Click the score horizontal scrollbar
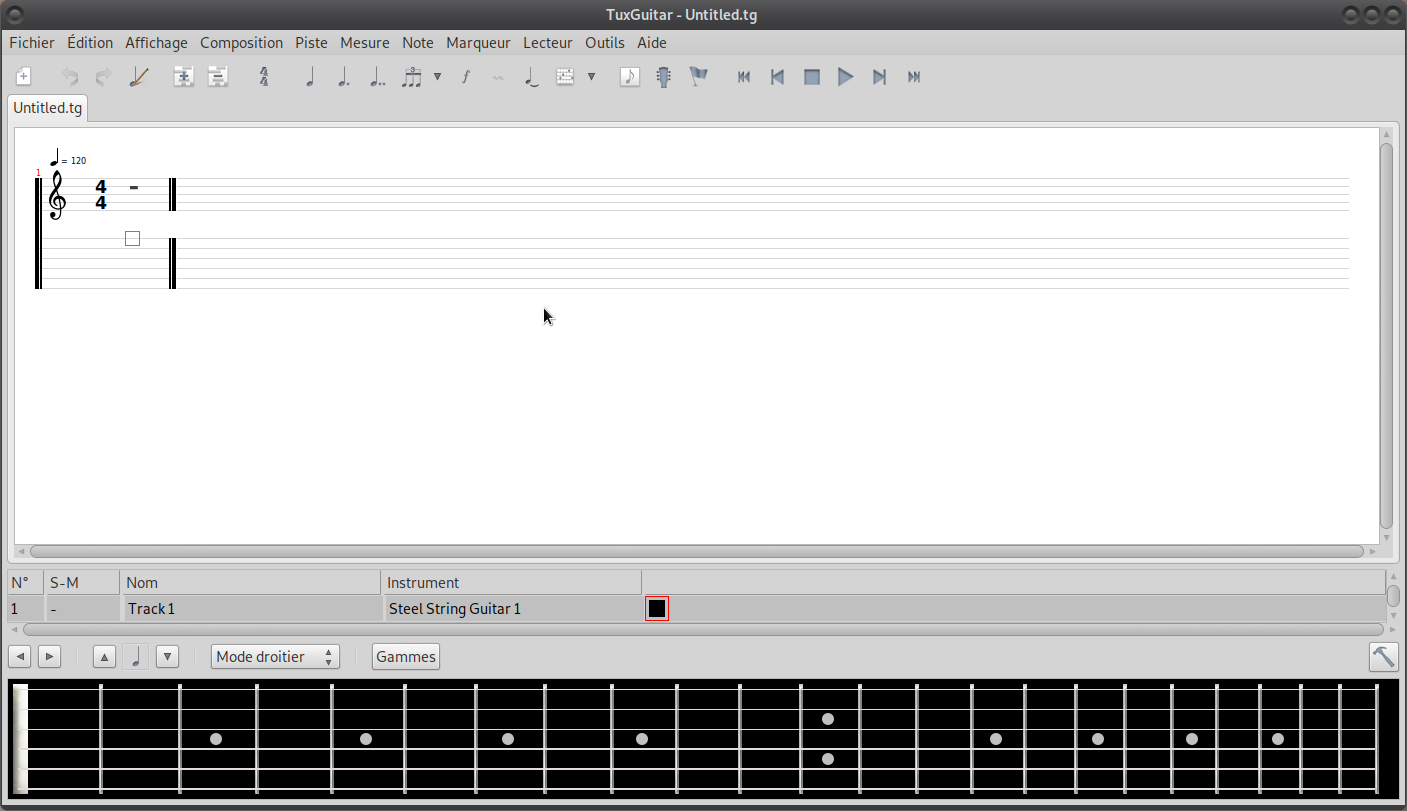 point(696,551)
